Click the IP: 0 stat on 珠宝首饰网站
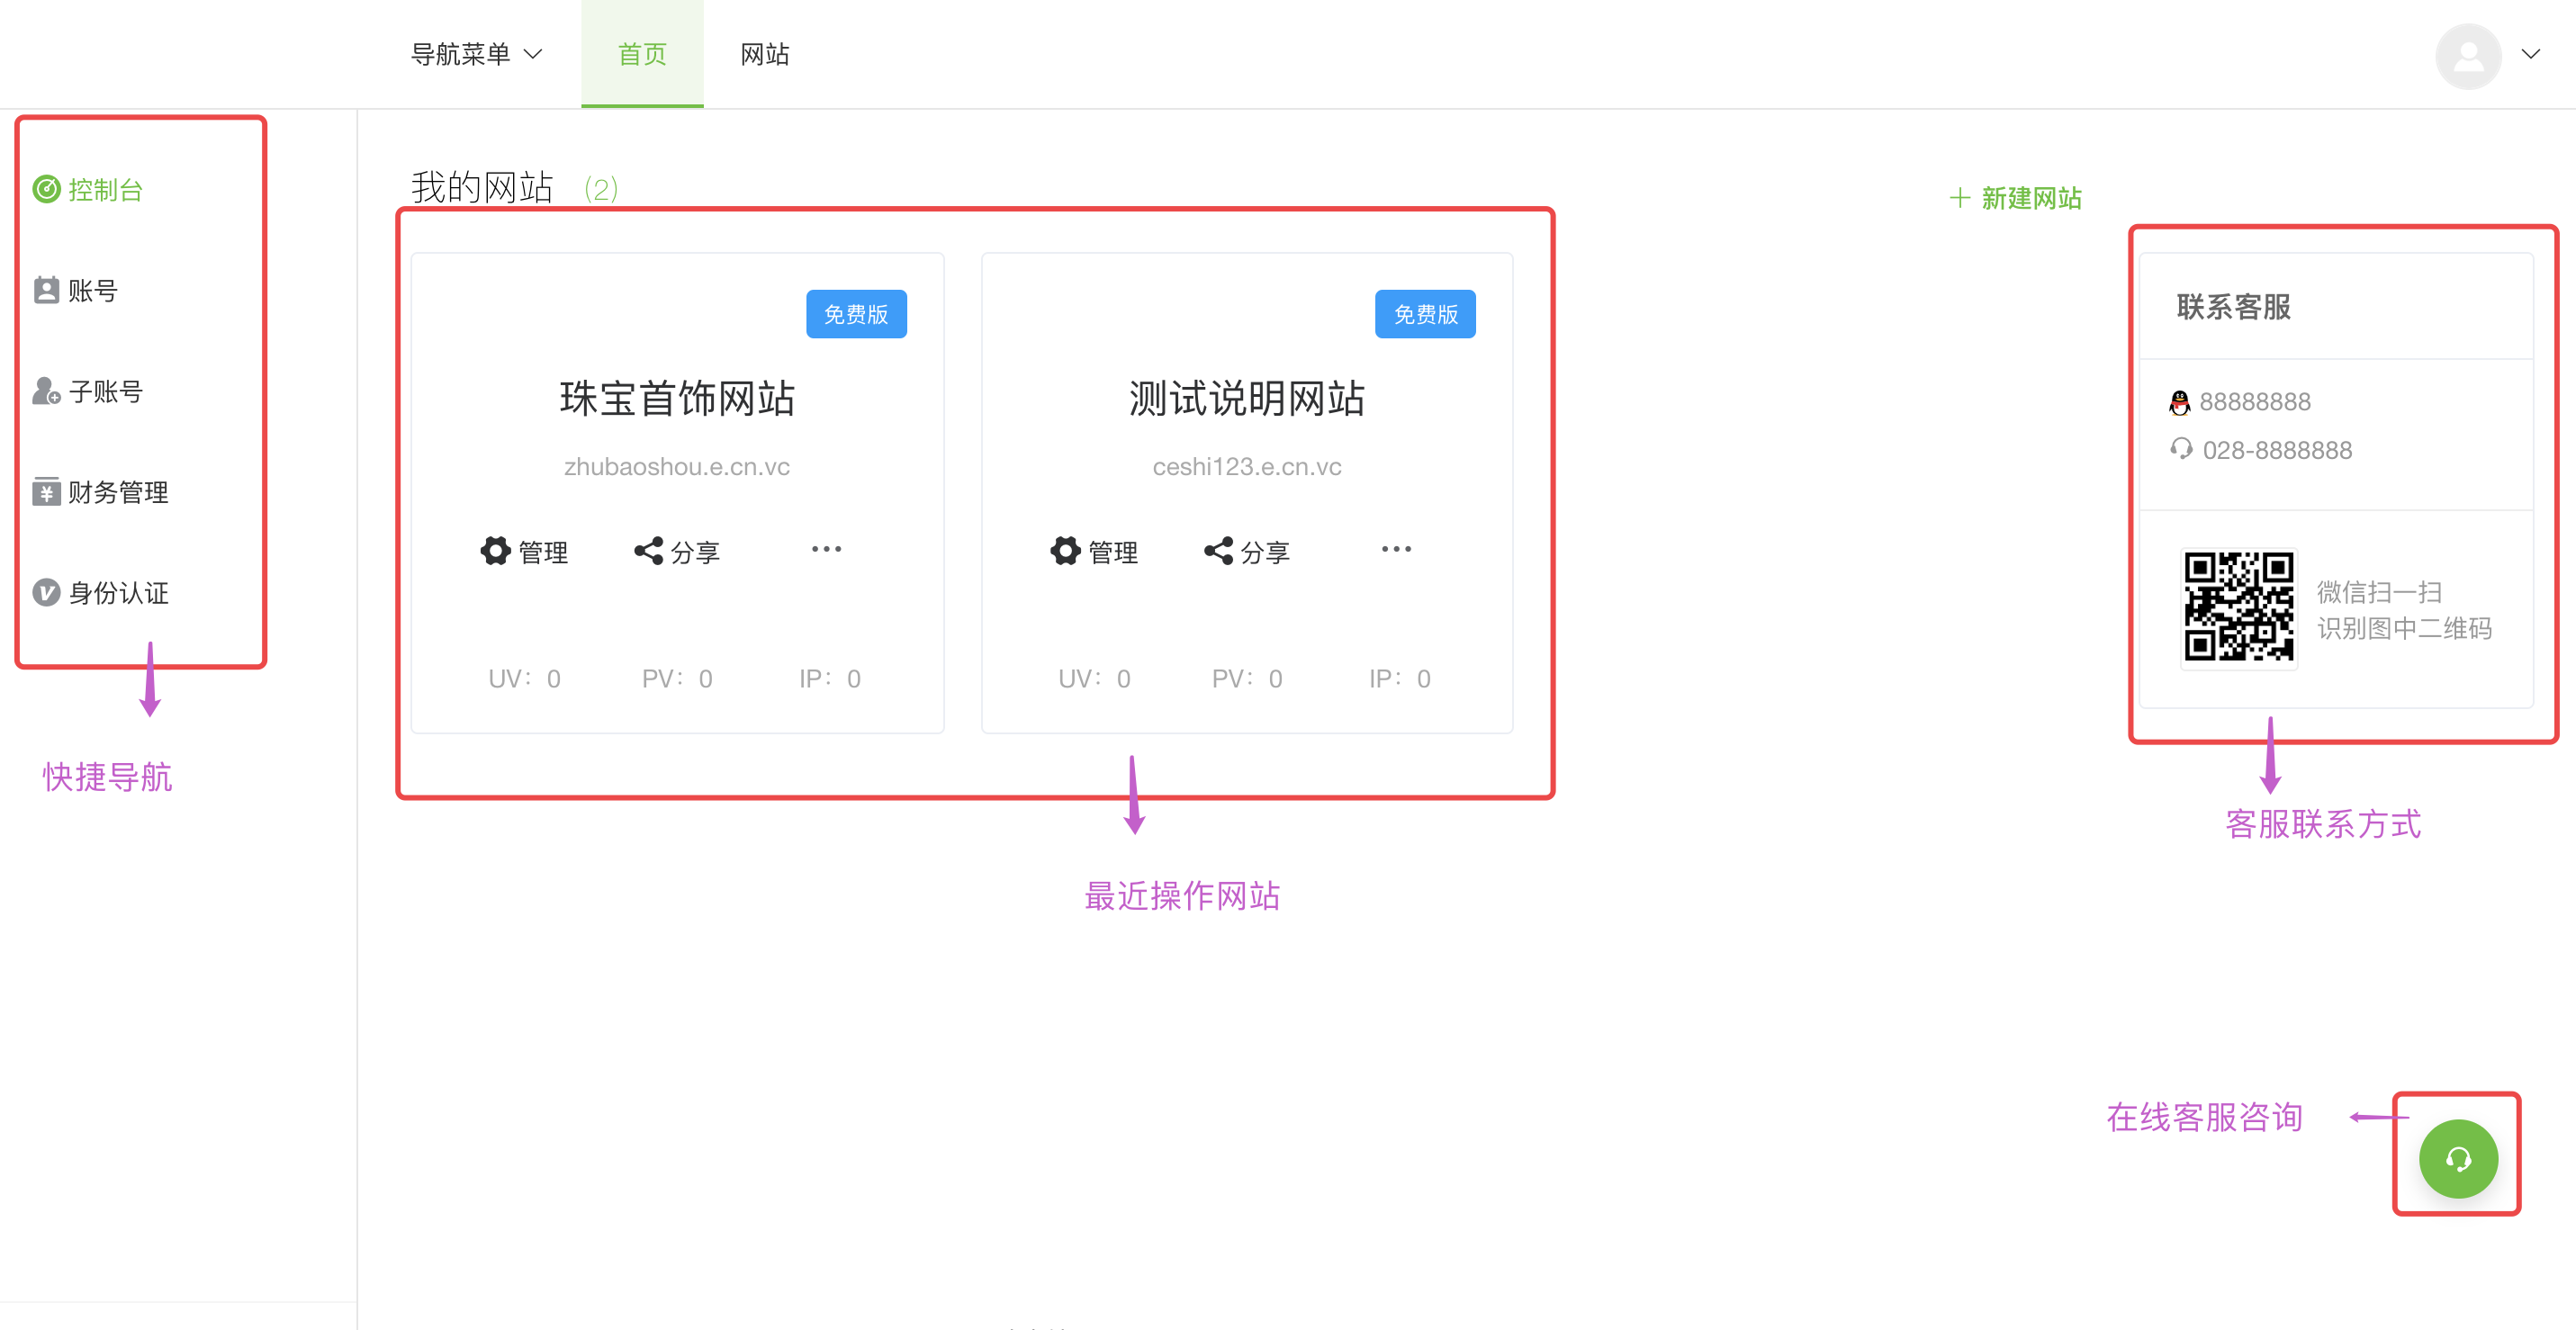 pos(830,679)
